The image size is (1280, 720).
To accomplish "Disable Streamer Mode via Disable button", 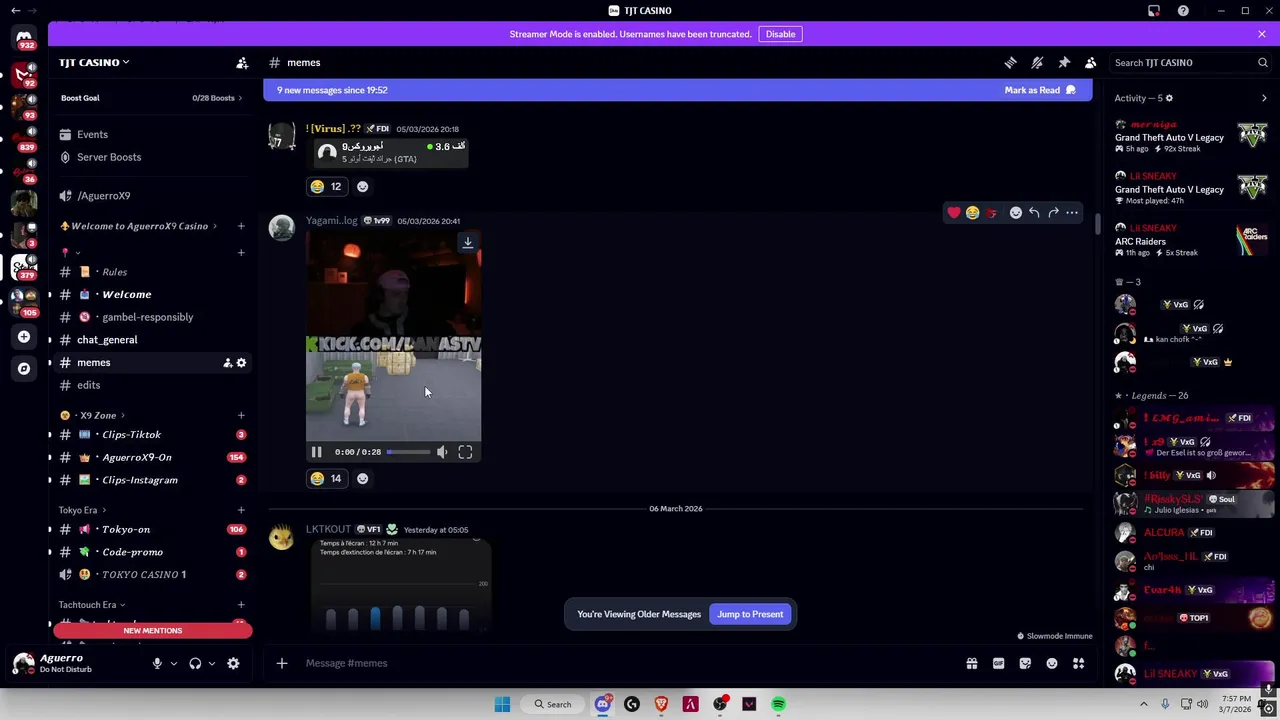I will (x=780, y=34).
